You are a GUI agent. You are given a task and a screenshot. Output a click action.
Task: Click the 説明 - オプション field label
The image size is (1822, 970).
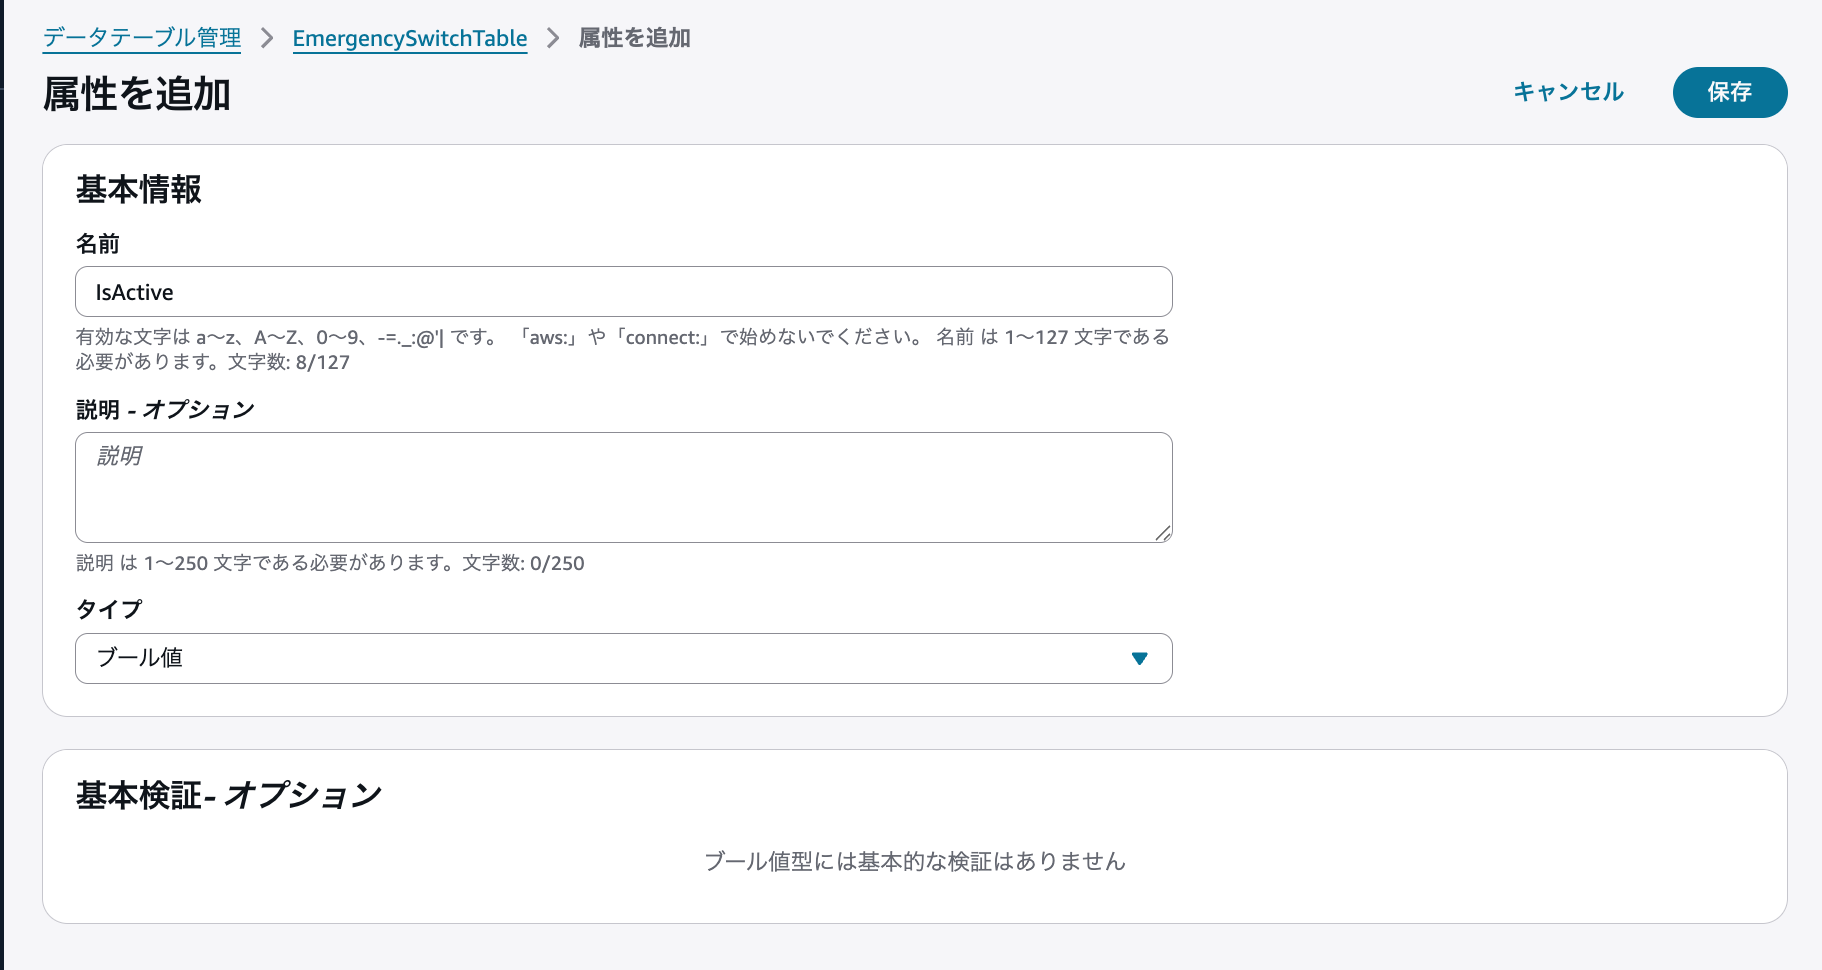[x=164, y=409]
